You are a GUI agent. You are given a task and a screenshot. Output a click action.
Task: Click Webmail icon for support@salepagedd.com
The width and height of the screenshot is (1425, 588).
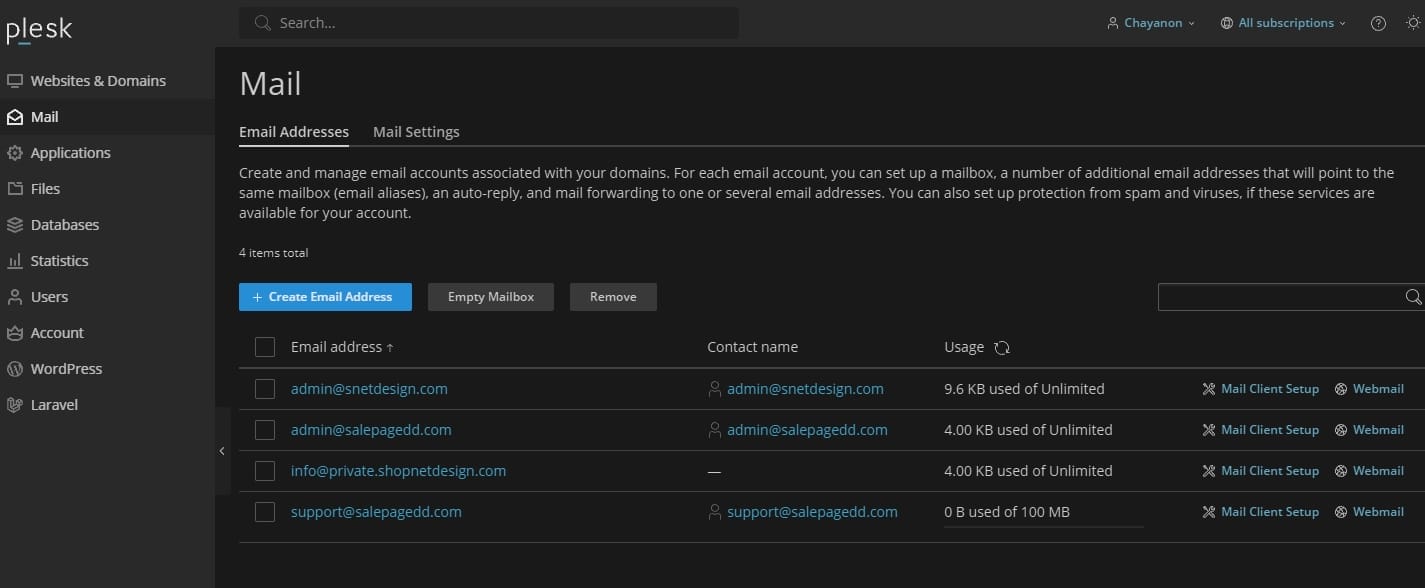point(1341,512)
